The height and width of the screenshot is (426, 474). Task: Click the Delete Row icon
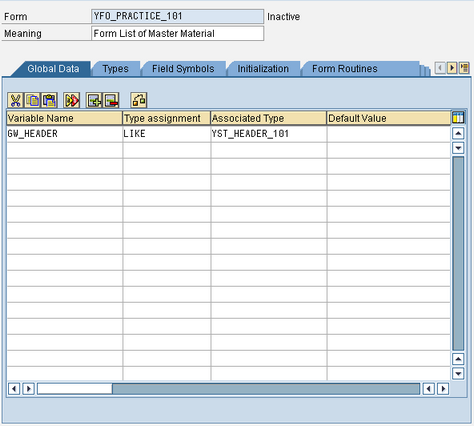111,100
